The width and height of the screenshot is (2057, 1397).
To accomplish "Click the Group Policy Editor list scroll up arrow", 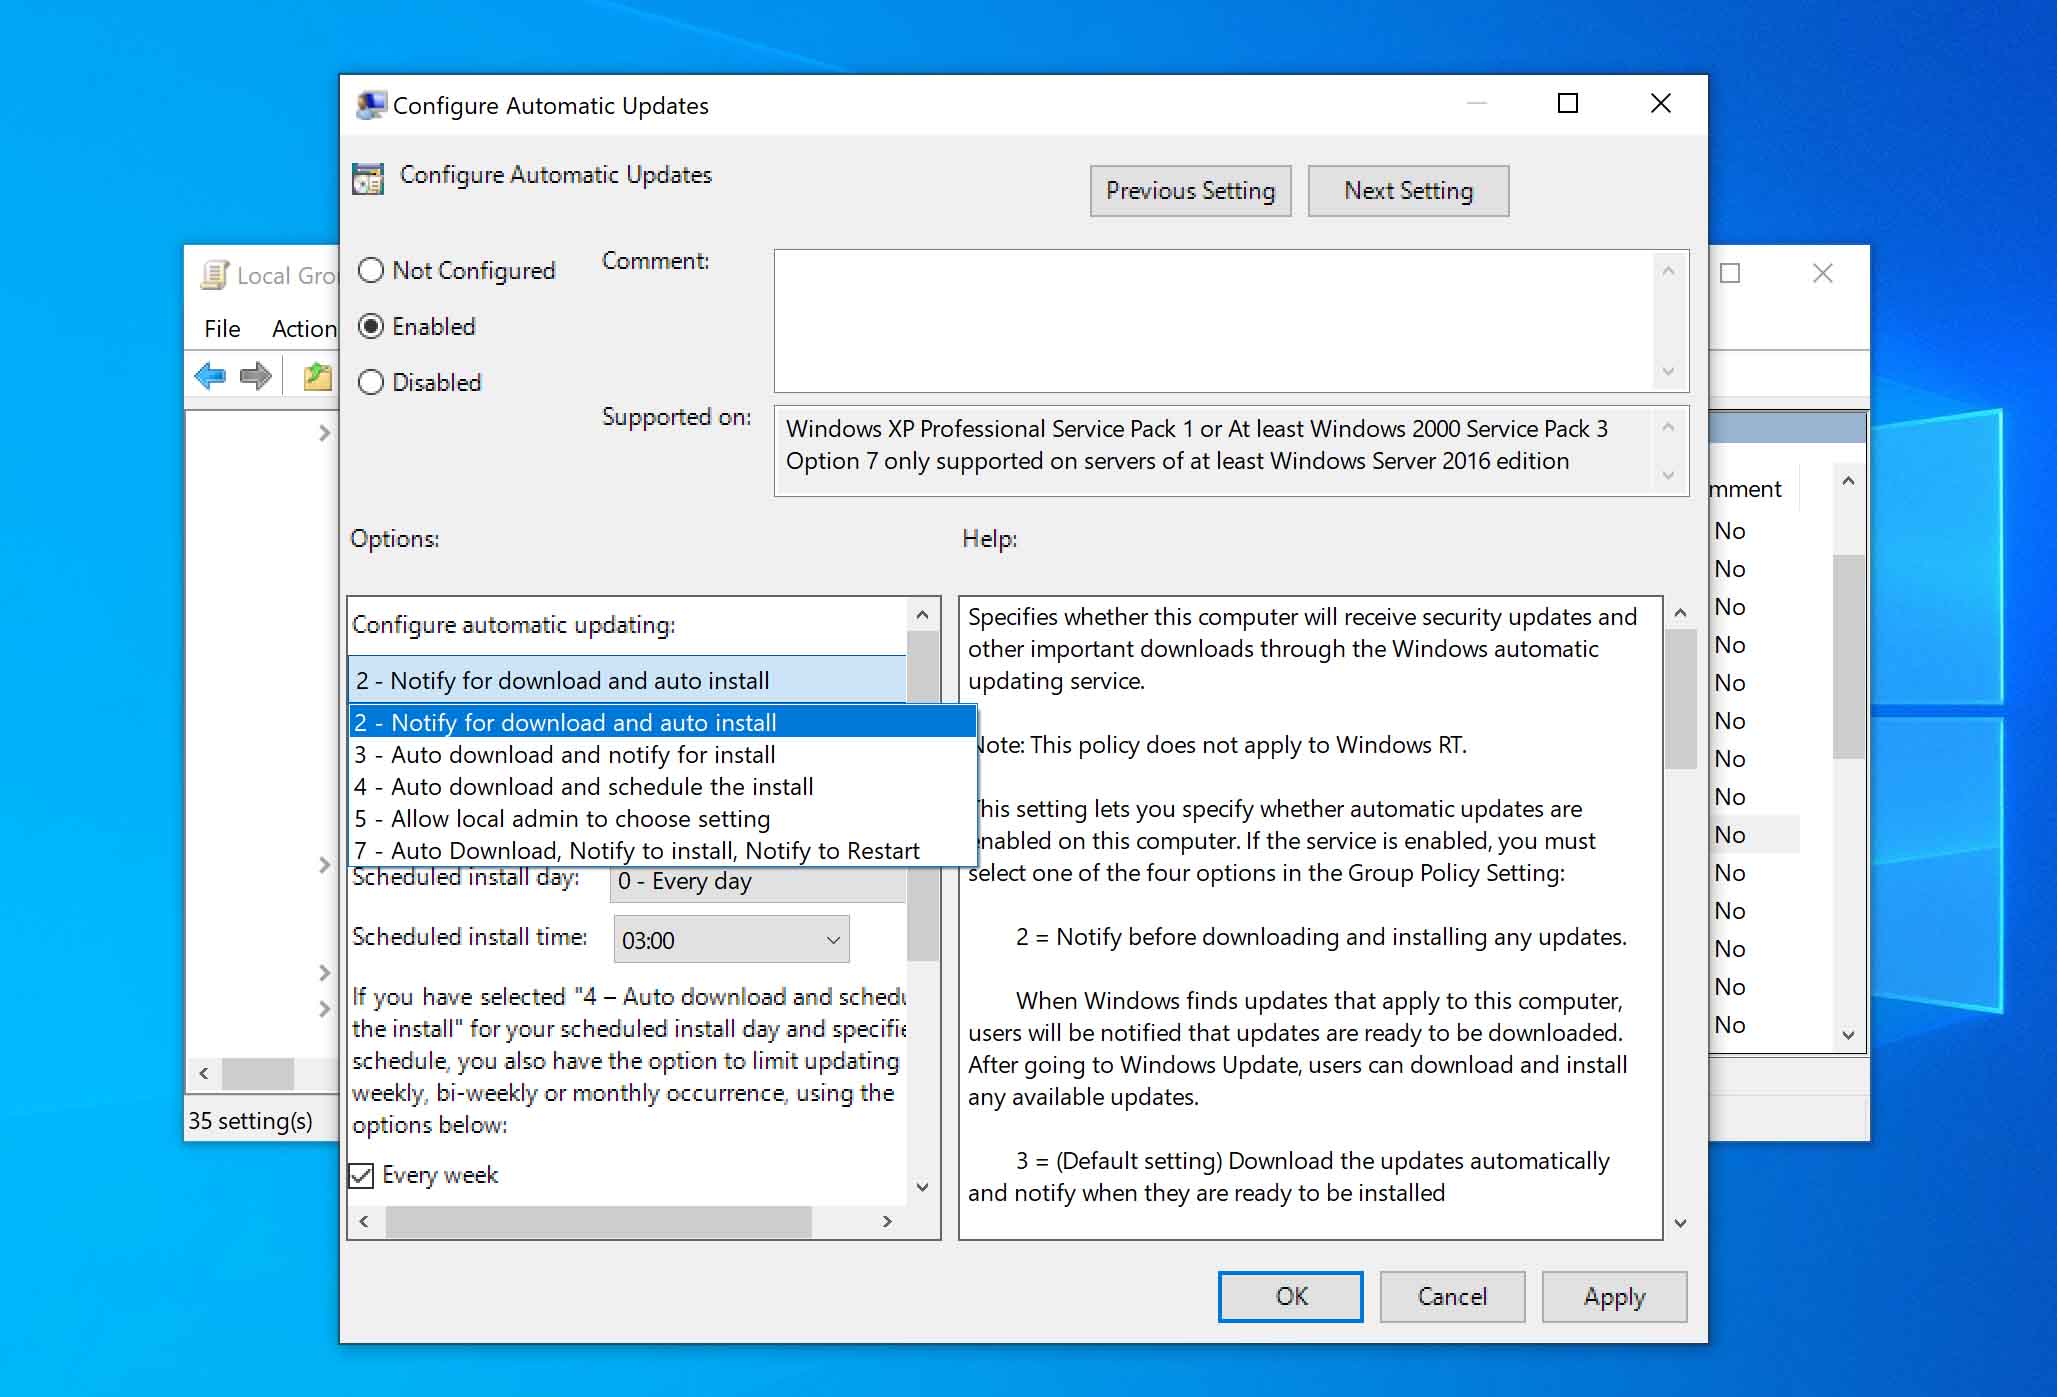I will coord(1848,481).
